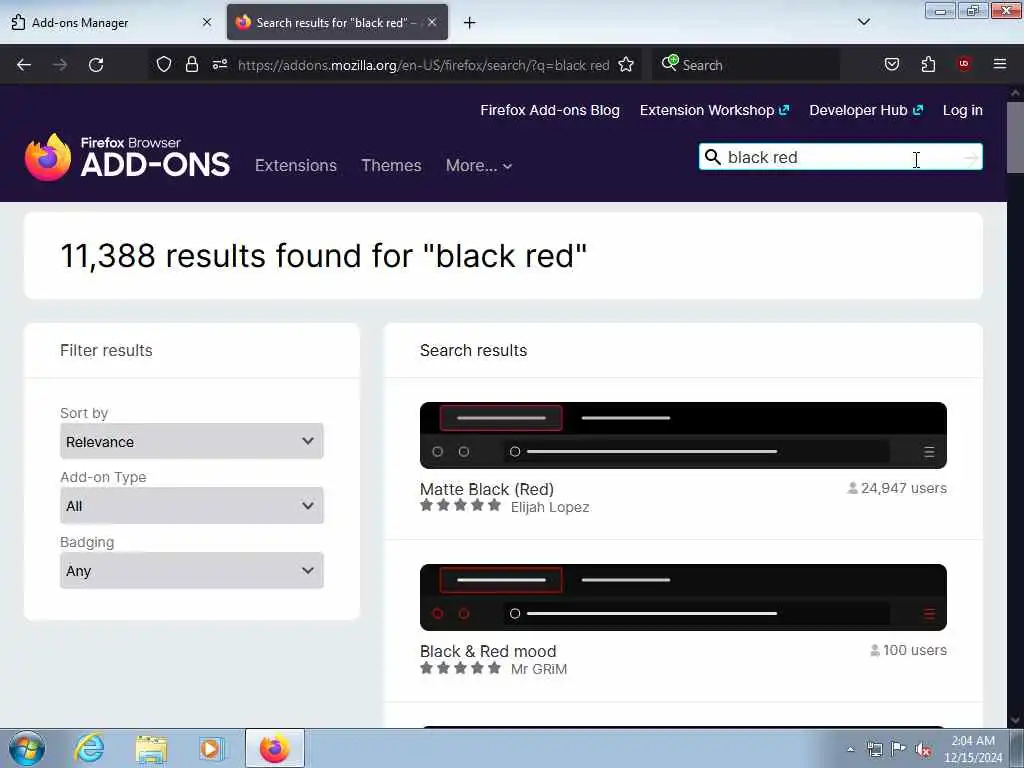Click the uBlock Origin toolbar icon
The image size is (1024, 768).
[x=964, y=64]
